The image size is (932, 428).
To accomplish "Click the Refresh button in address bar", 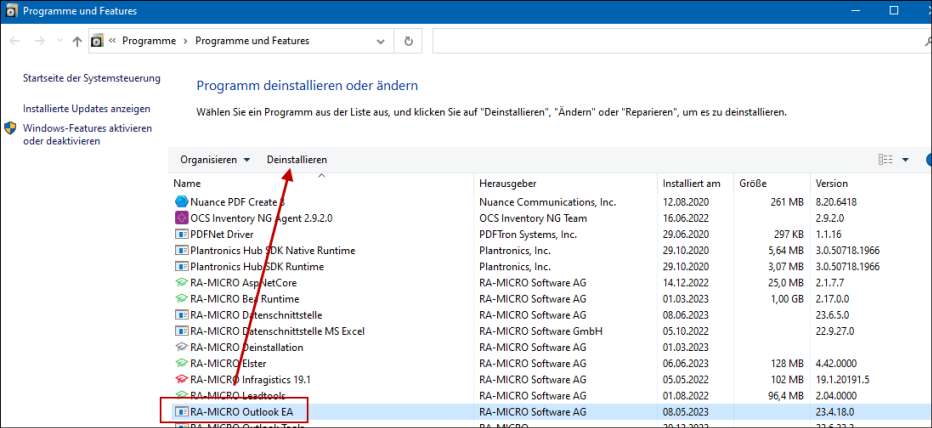I will (x=408, y=41).
